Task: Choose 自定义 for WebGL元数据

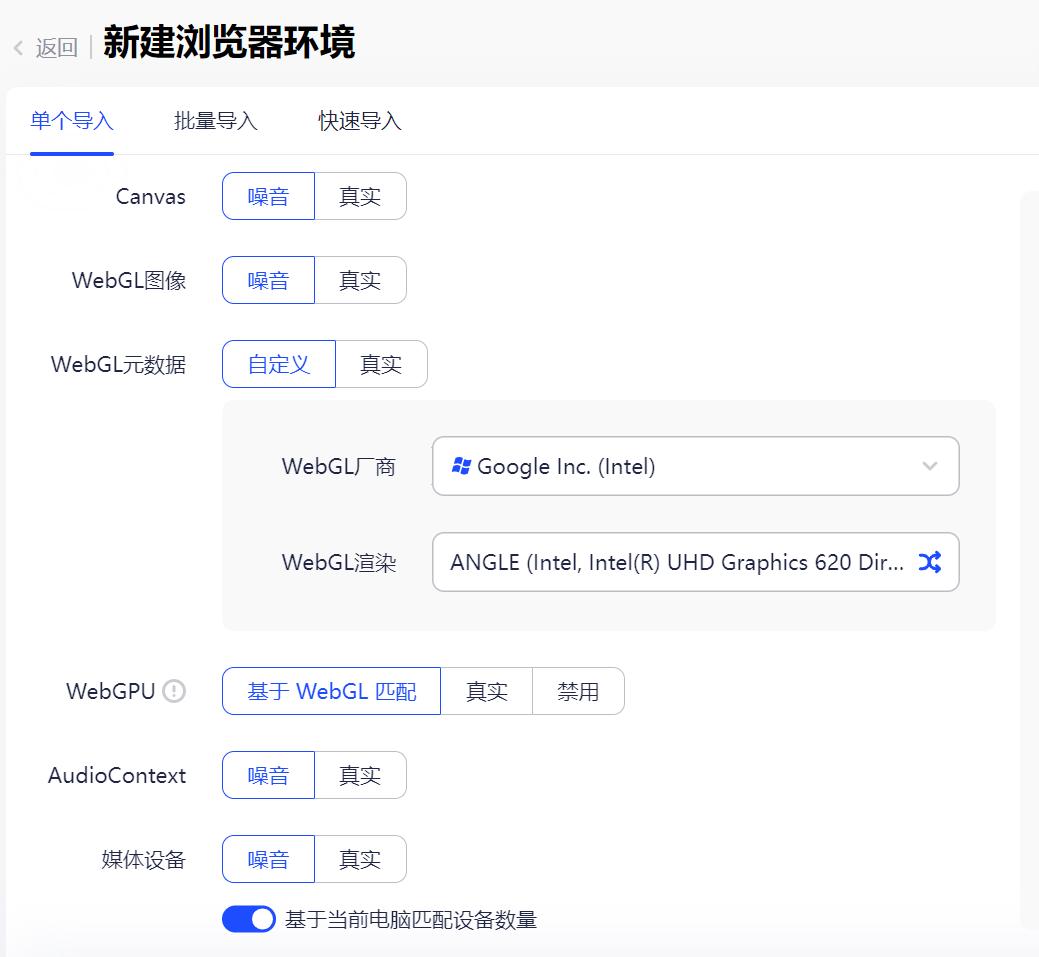Action: coord(278,364)
